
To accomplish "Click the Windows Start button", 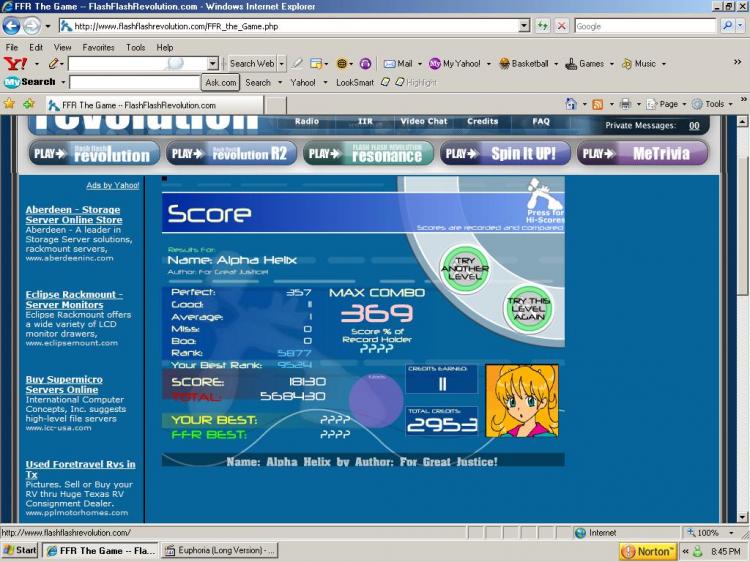I will [x=20, y=550].
